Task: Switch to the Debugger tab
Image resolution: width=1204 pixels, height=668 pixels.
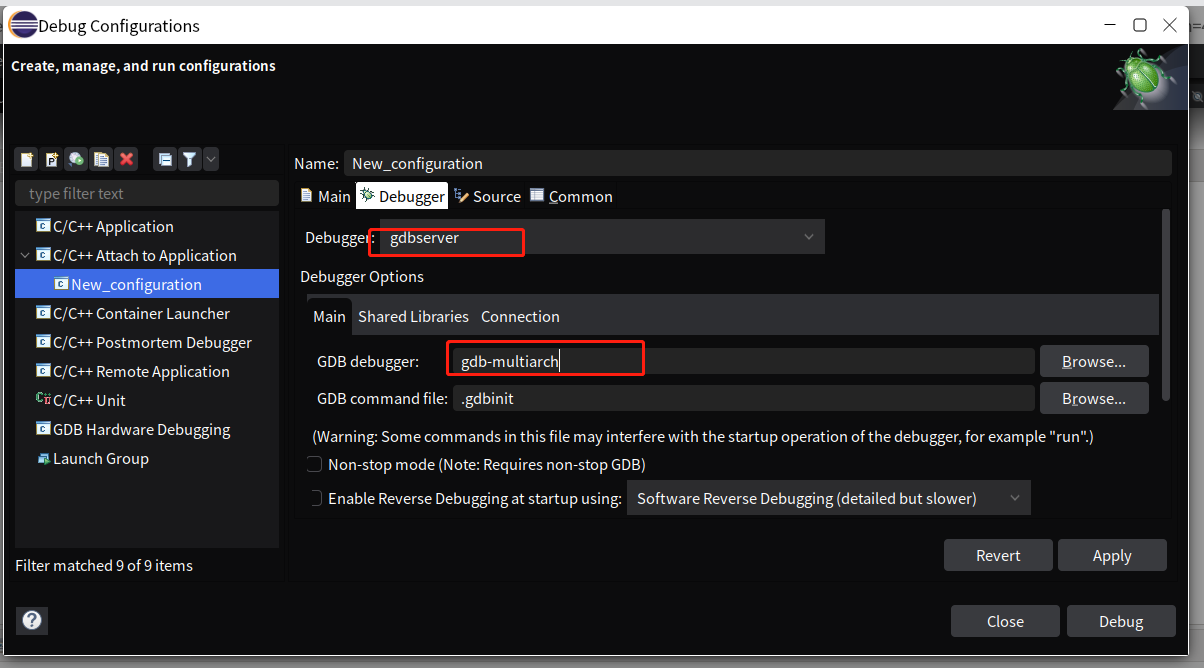Action: pos(402,196)
